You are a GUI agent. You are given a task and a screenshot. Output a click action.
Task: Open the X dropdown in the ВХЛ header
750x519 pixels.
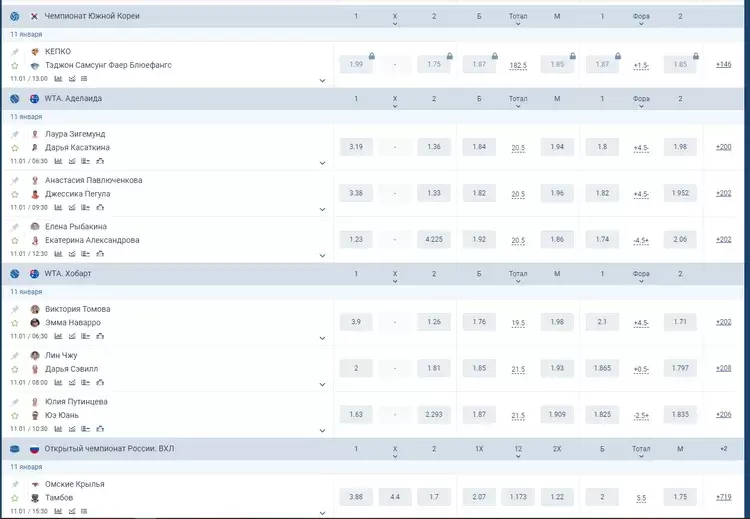click(395, 451)
